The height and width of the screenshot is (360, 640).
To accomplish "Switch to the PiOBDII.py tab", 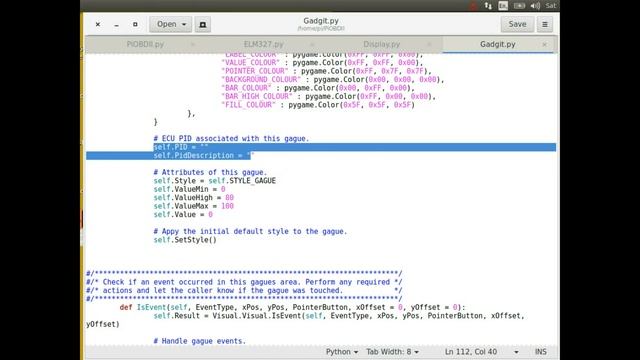I will tap(145, 44).
